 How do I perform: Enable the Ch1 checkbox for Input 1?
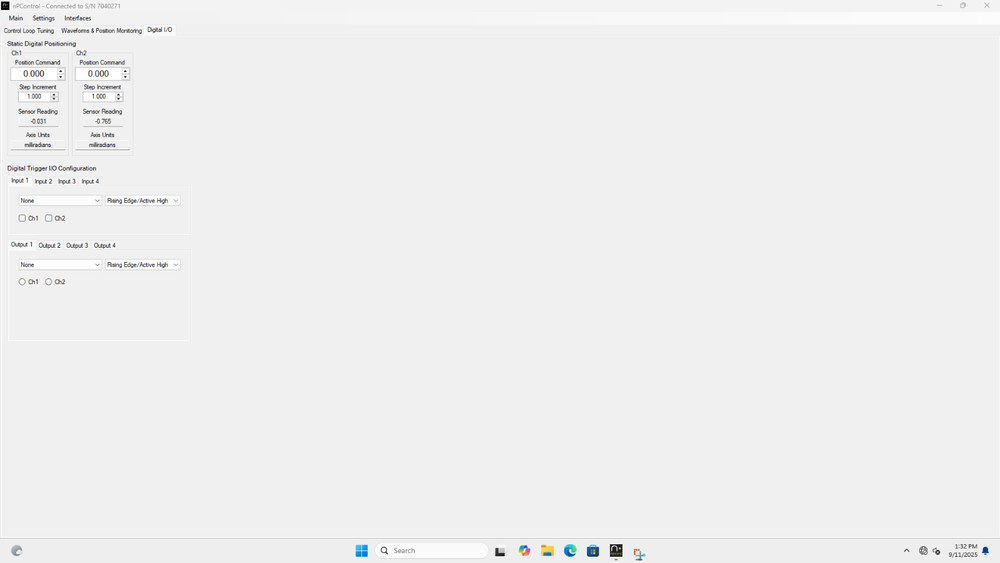tap(22, 218)
